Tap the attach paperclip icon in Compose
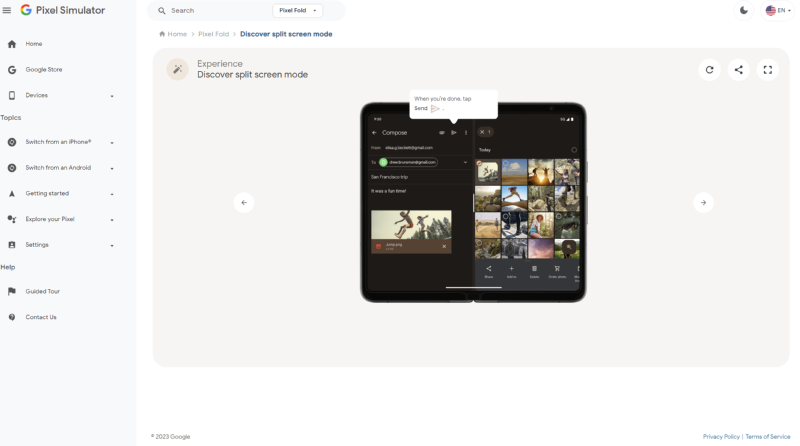This screenshot has height=446, width=800. pos(441,132)
